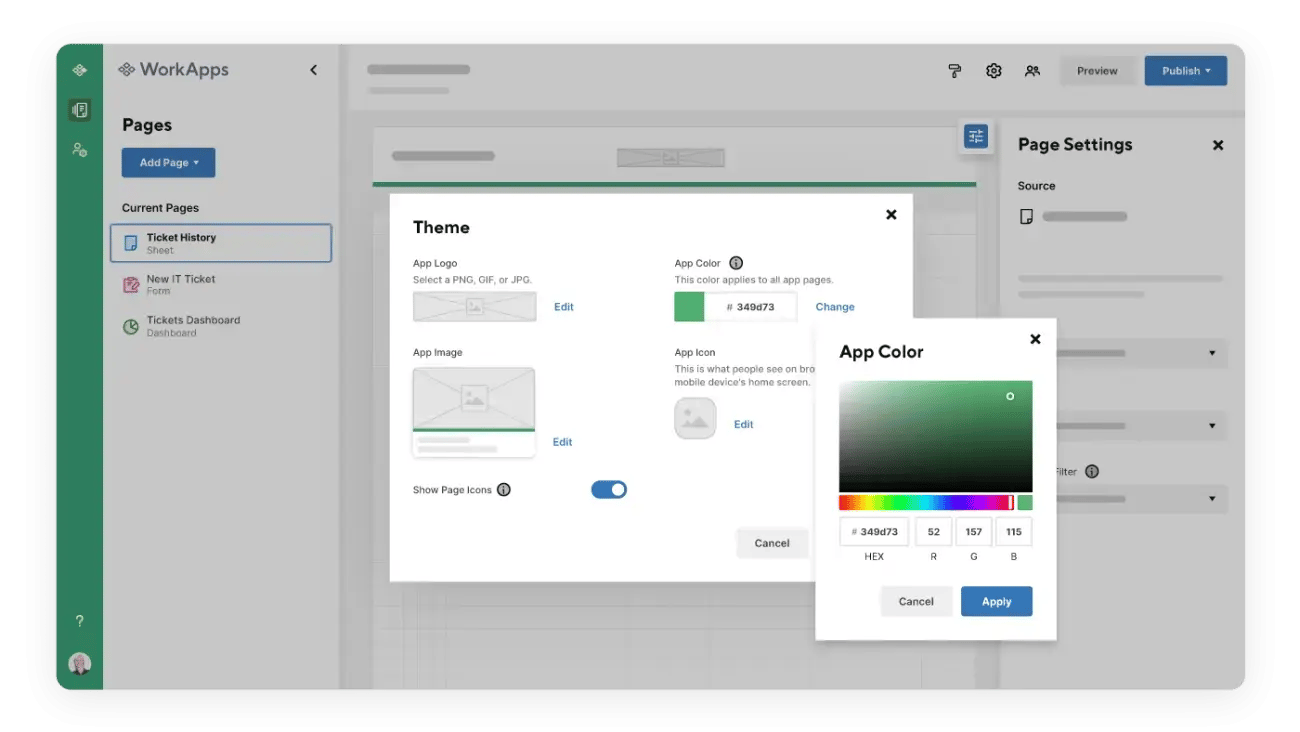Viewport: 1300px width, 732px height.
Task: Click Apply in the App Color picker
Action: tap(996, 602)
